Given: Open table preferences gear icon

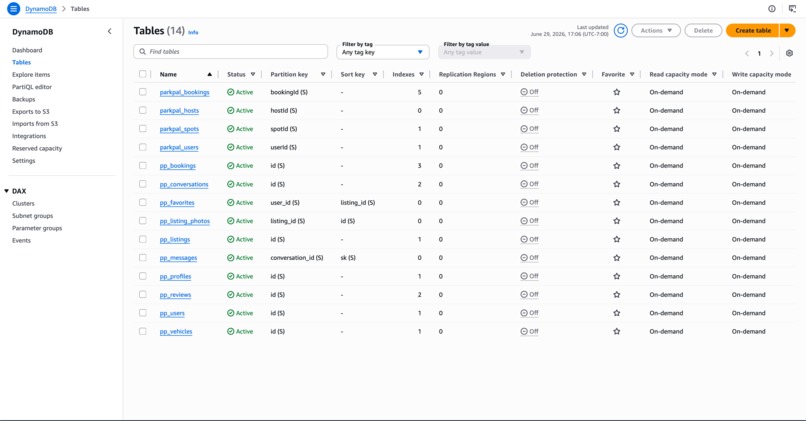Looking at the screenshot, I should pyautogui.click(x=790, y=53).
